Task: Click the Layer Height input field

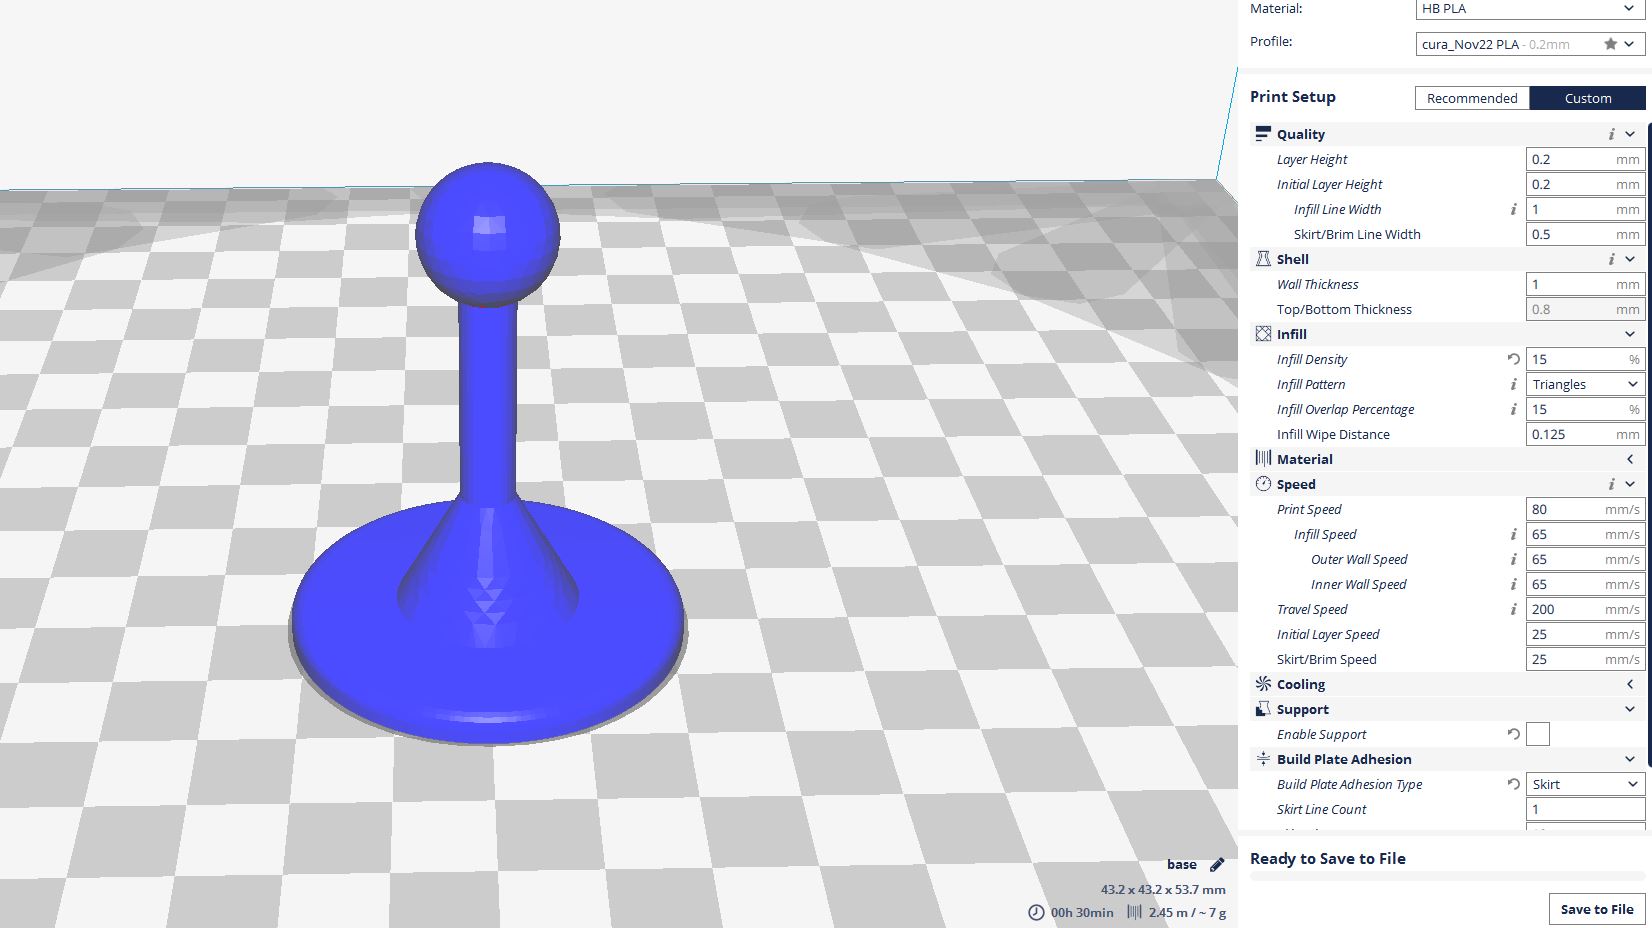Action: click(1571, 159)
